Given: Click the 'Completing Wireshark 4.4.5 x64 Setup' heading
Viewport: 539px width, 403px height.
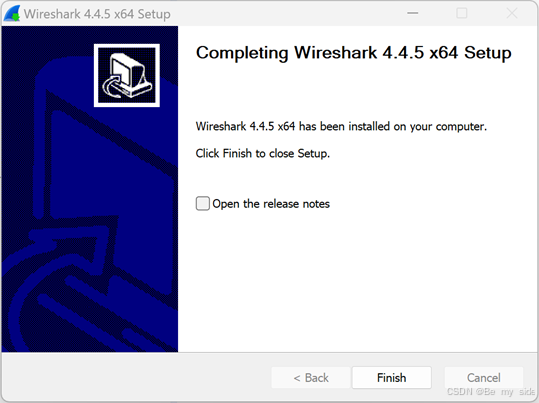Looking at the screenshot, I should pyautogui.click(x=353, y=53).
